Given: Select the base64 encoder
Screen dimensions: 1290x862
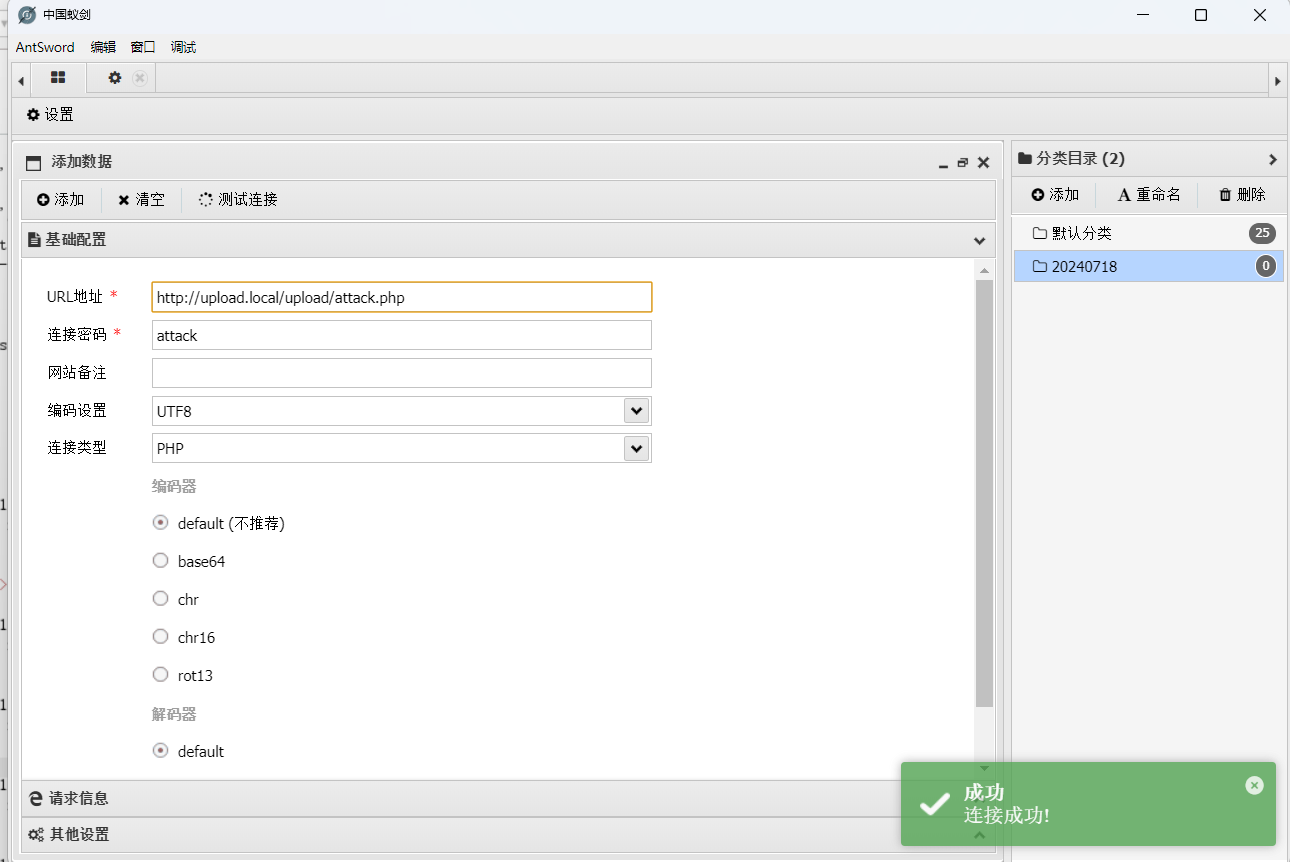Looking at the screenshot, I should pyautogui.click(x=160, y=561).
